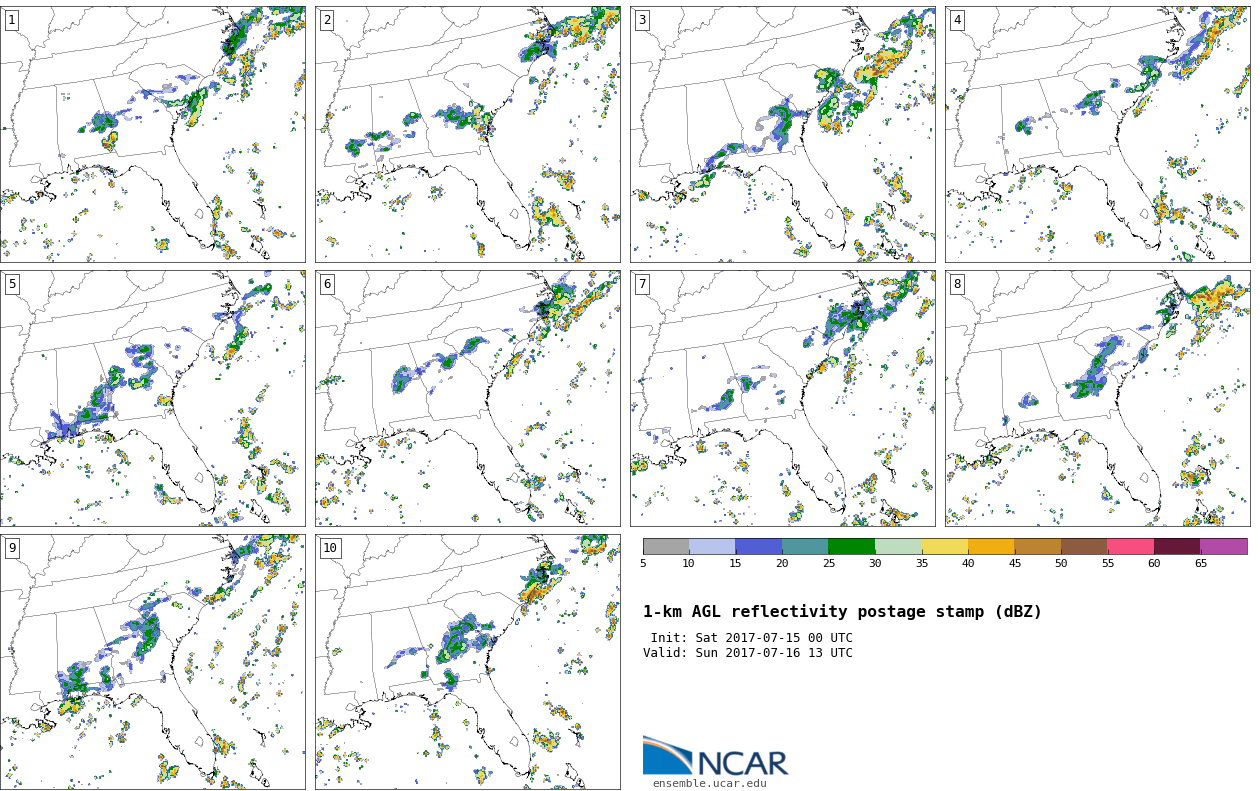
Task: Click the Init time text line
Action: coord(752,638)
